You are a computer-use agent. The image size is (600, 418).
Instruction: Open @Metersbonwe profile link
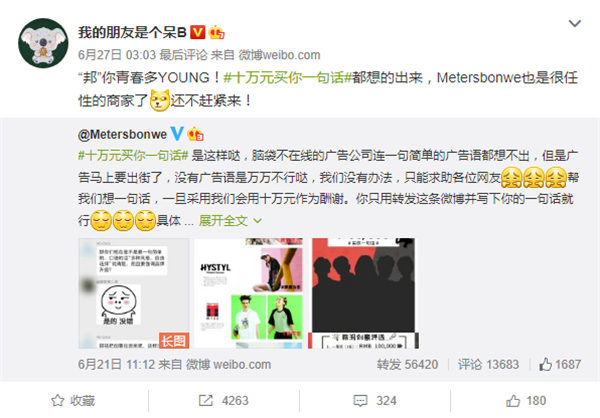tap(122, 134)
